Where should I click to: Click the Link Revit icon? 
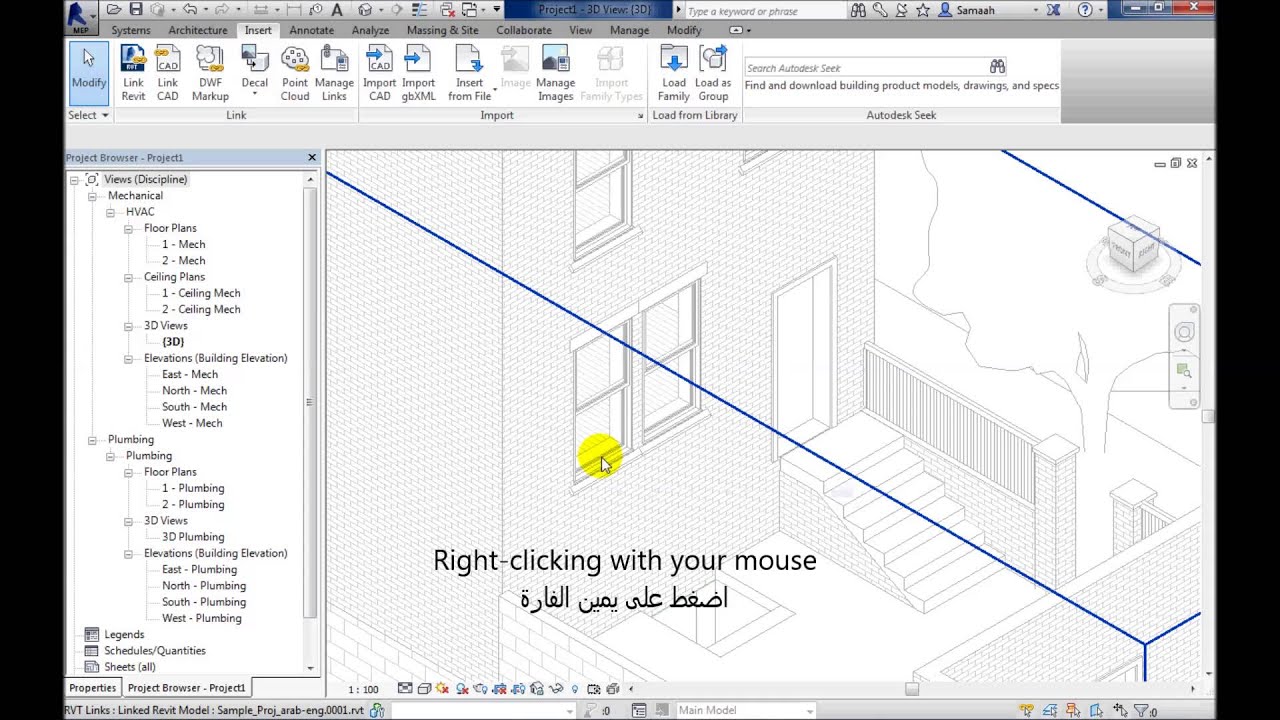133,73
